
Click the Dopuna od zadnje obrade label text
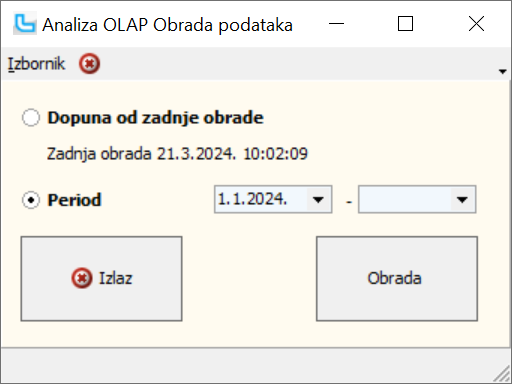(x=156, y=118)
